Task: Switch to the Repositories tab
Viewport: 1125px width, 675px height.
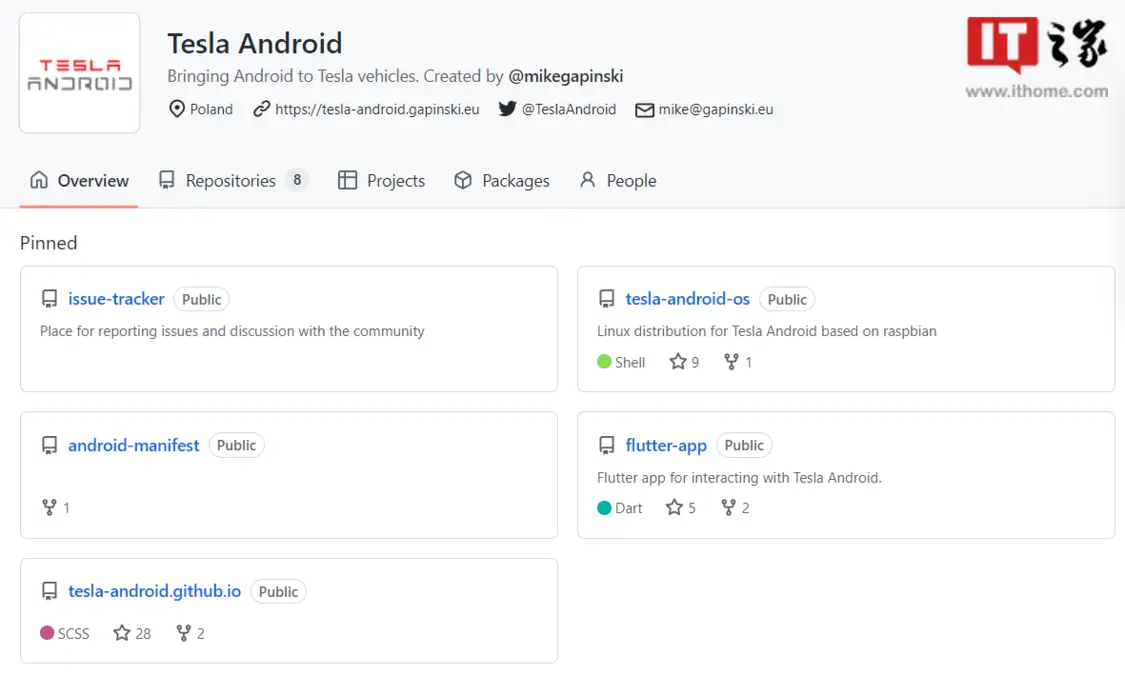Action: tap(231, 181)
